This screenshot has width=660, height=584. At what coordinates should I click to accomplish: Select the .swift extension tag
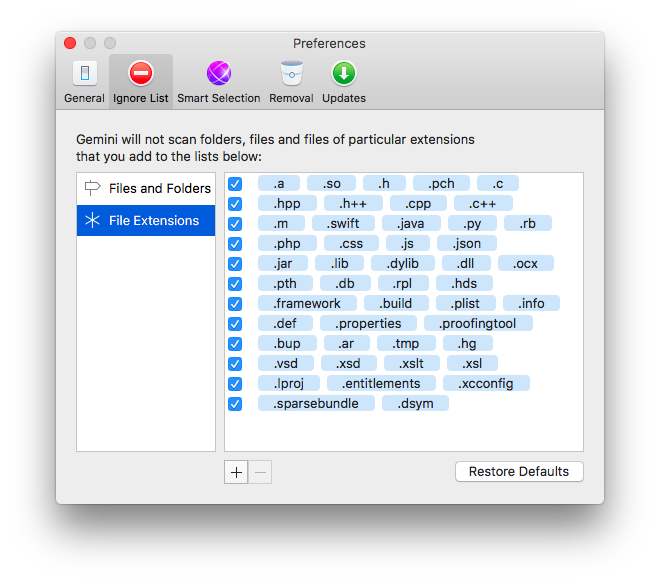(x=343, y=223)
